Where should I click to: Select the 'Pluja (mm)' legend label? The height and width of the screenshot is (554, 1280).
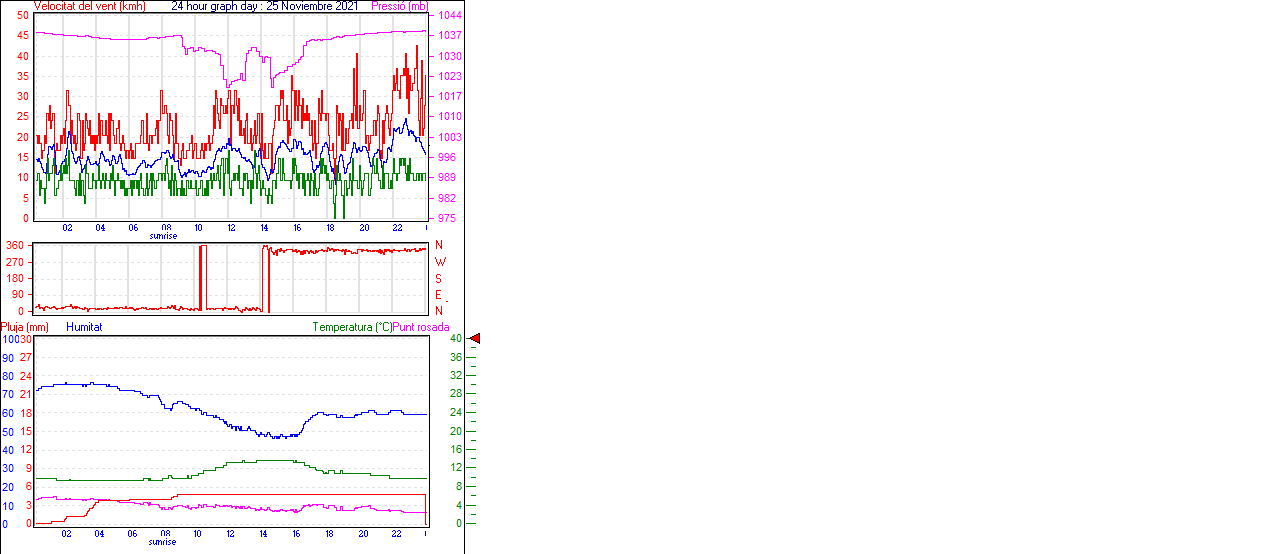point(25,327)
